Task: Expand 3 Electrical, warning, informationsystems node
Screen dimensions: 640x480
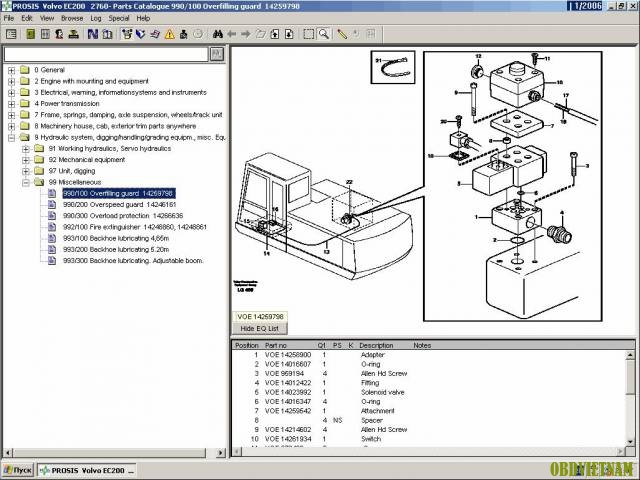Action: (x=11, y=93)
